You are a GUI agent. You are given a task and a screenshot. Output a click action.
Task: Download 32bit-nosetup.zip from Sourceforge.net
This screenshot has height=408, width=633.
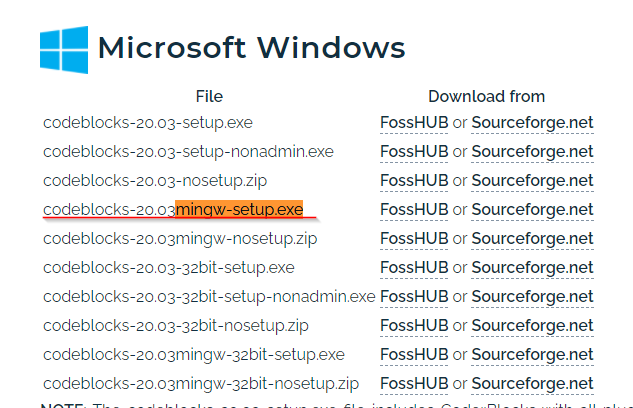(x=532, y=326)
